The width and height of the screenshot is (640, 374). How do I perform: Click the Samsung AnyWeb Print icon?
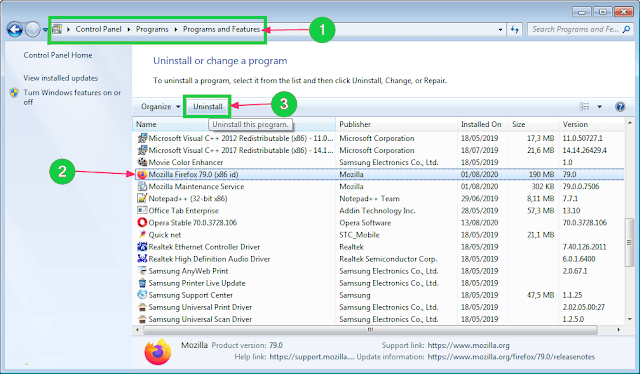click(x=142, y=271)
